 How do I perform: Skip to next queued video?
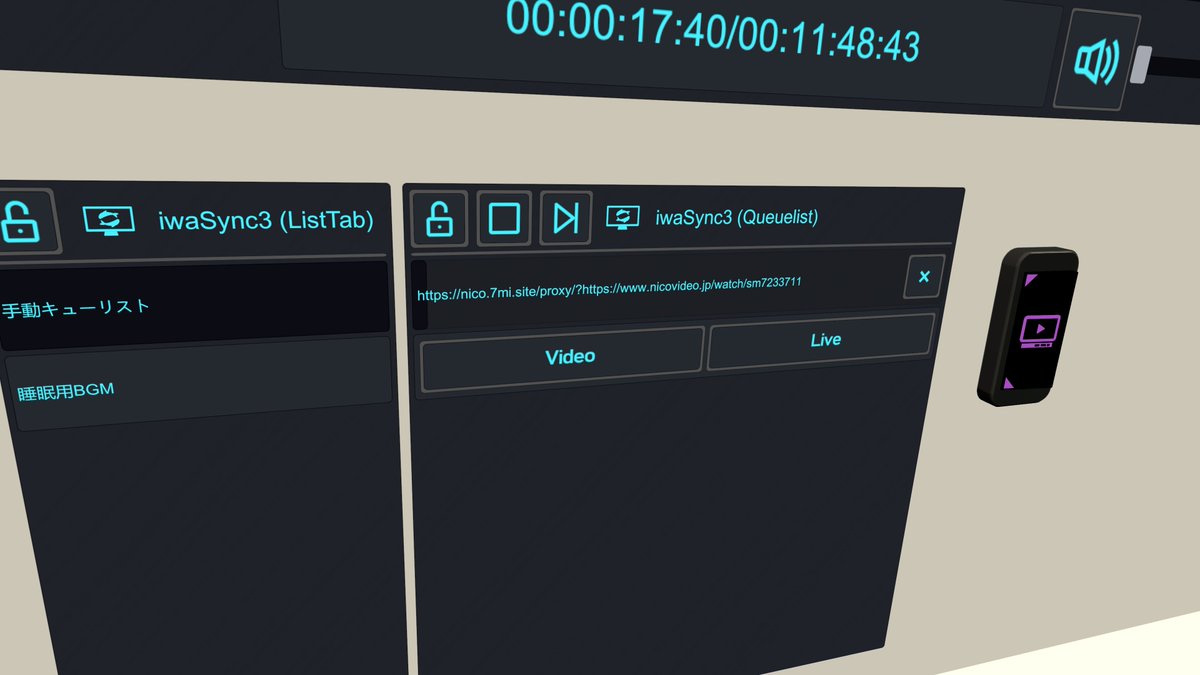coord(566,217)
